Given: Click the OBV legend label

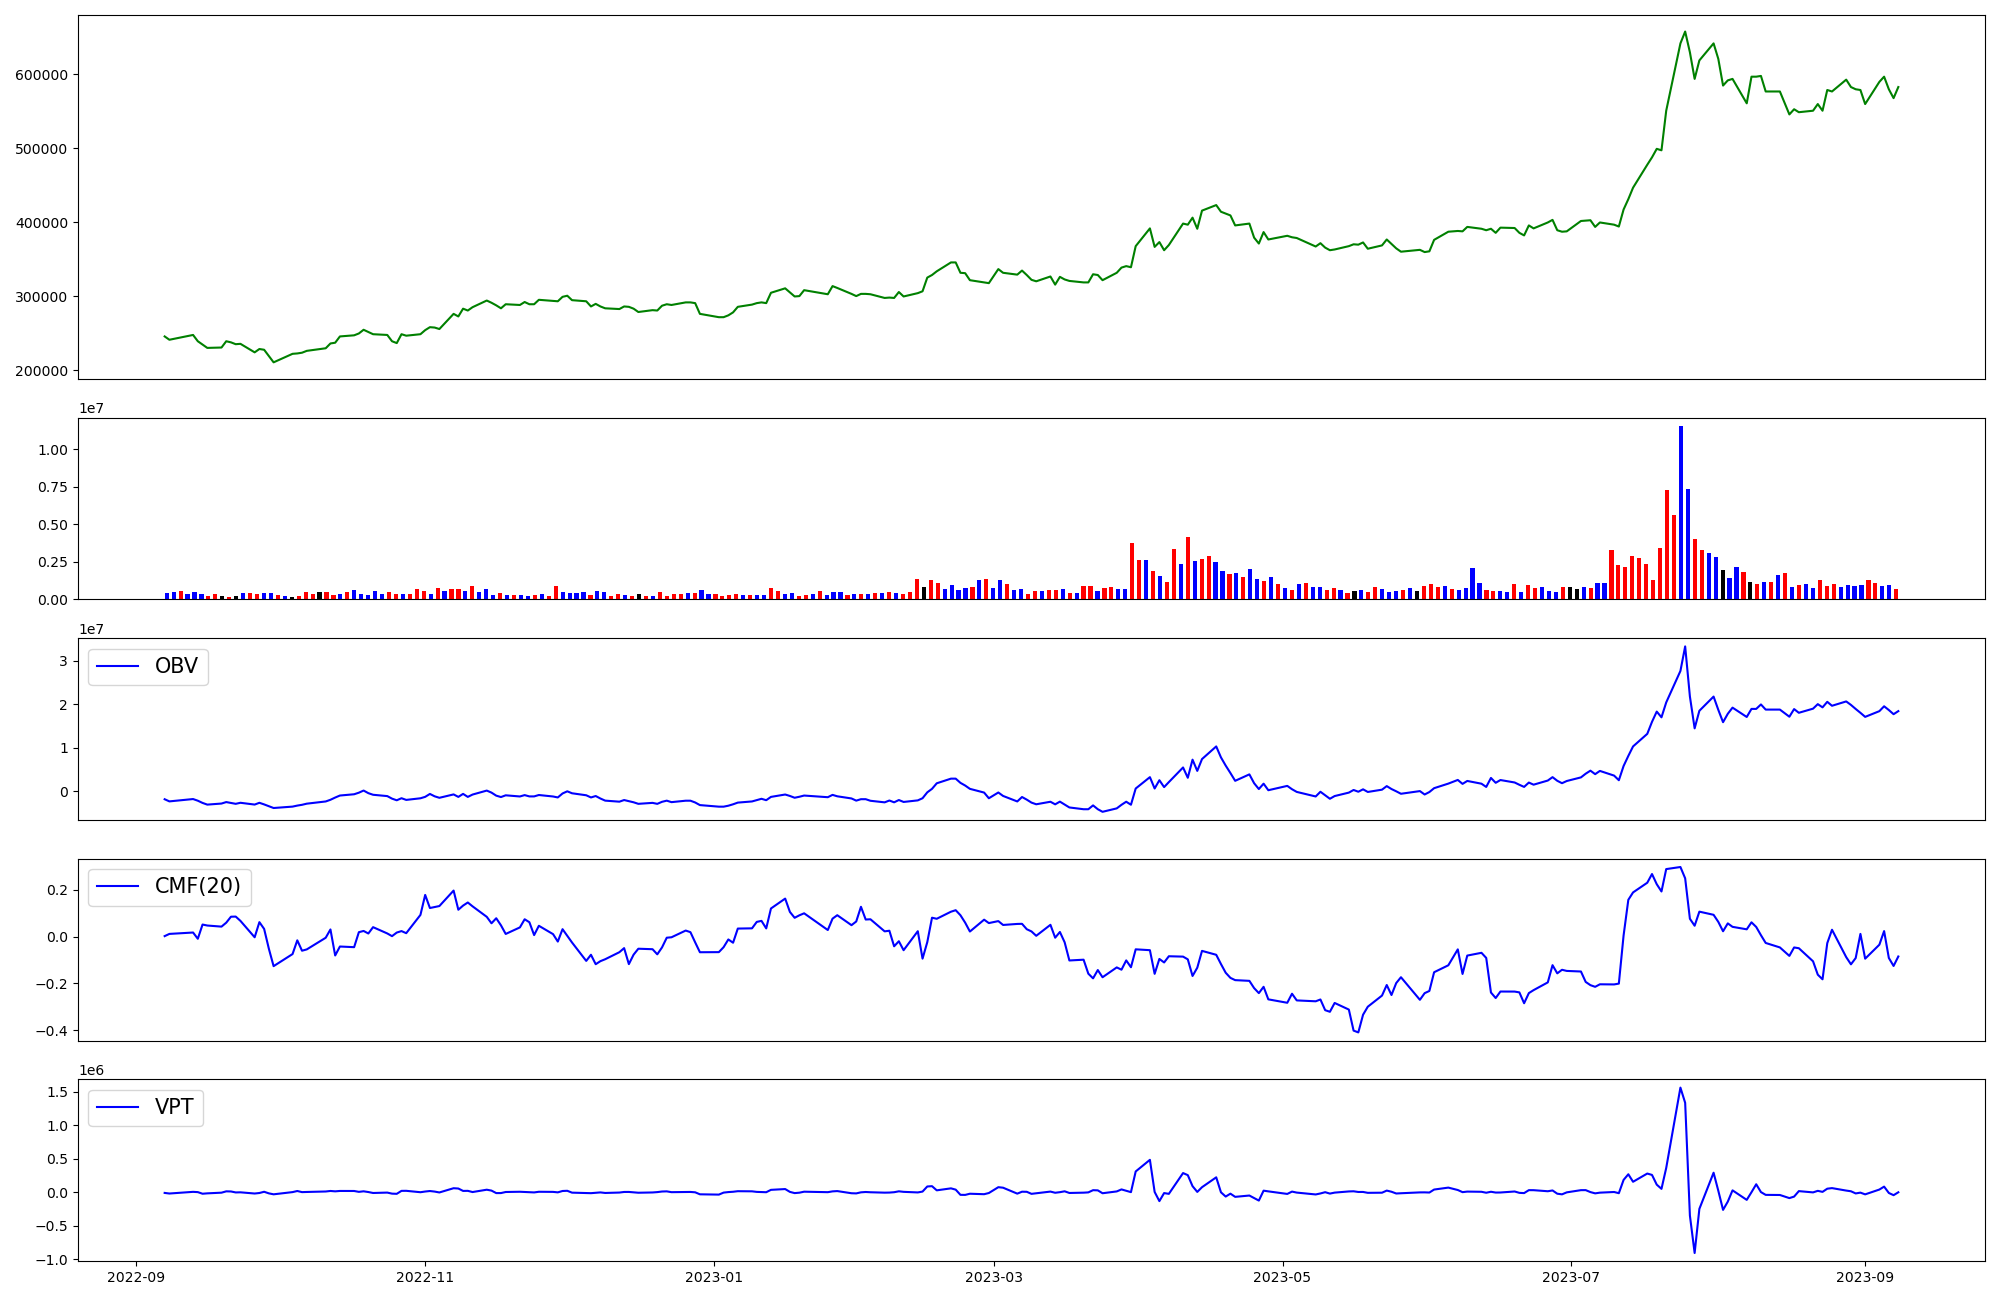Looking at the screenshot, I should (x=176, y=666).
